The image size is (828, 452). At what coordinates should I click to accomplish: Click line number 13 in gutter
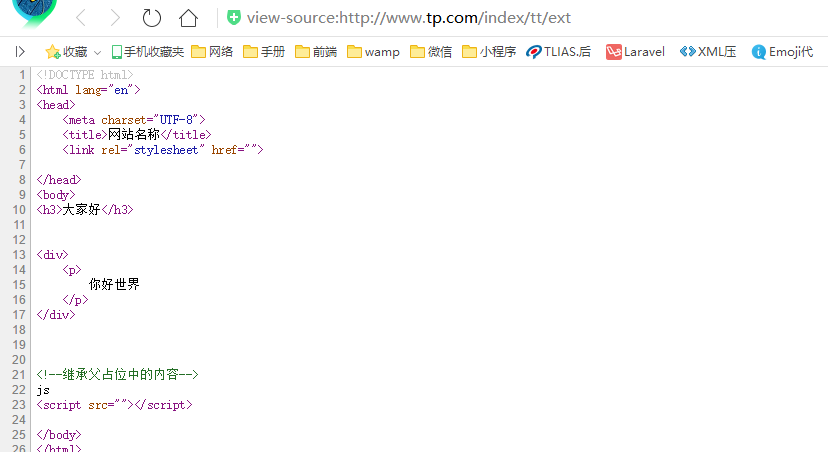click(19, 255)
